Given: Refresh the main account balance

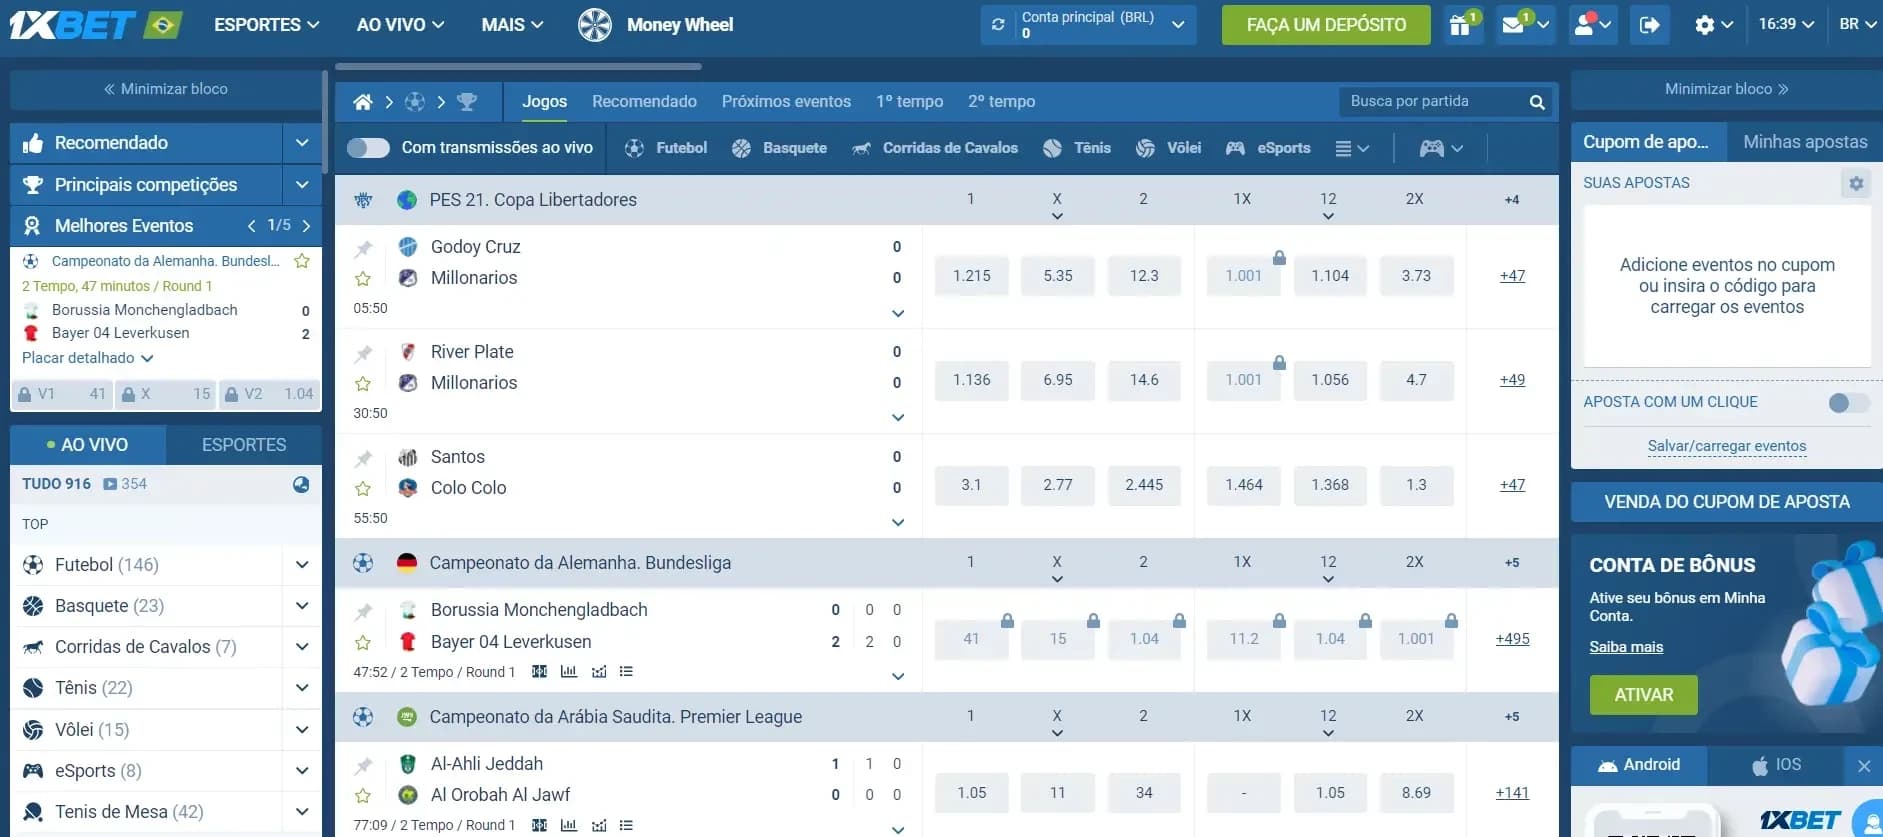Looking at the screenshot, I should pos(998,25).
